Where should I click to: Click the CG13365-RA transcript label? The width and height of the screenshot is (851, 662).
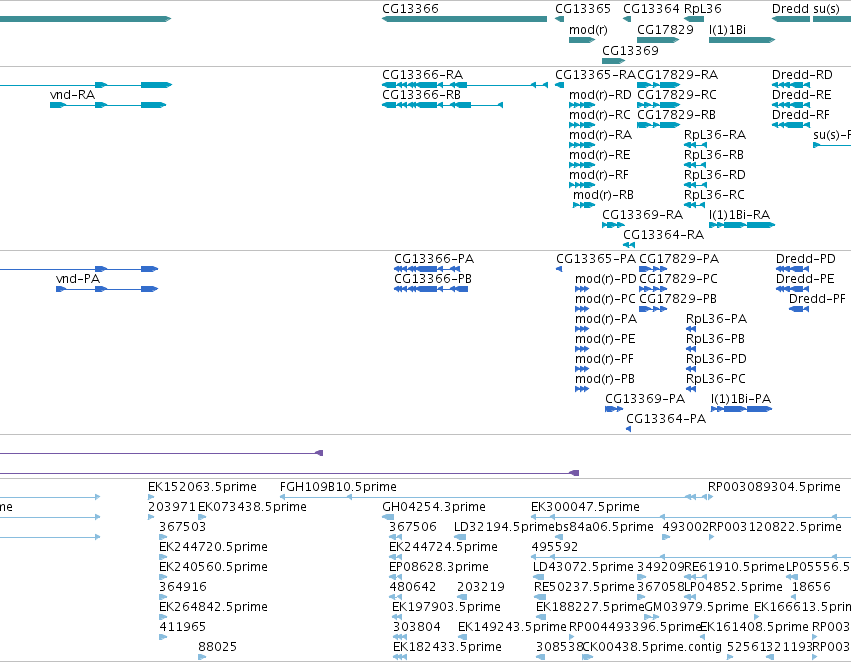coord(595,75)
